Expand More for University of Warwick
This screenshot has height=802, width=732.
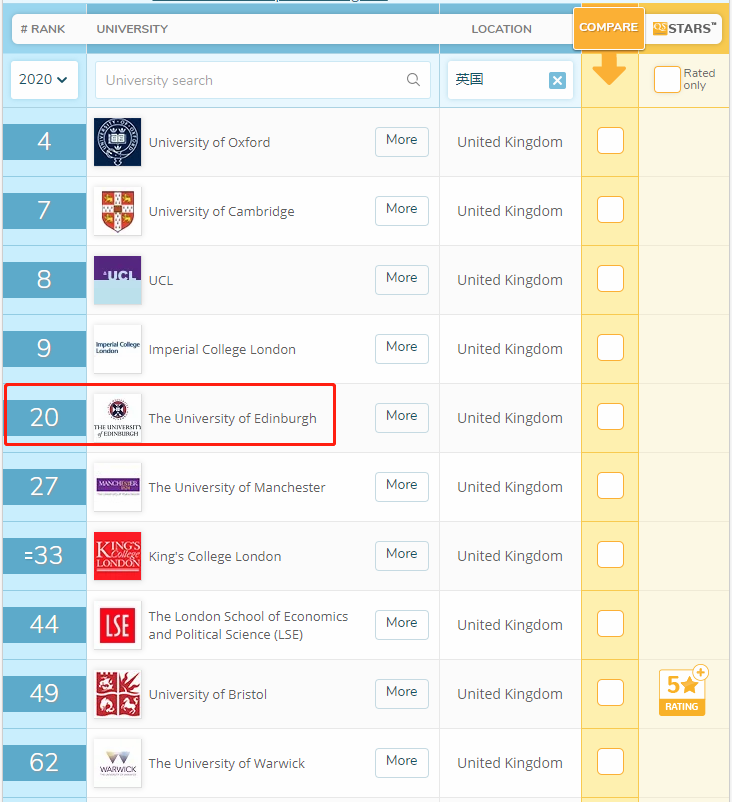(402, 763)
